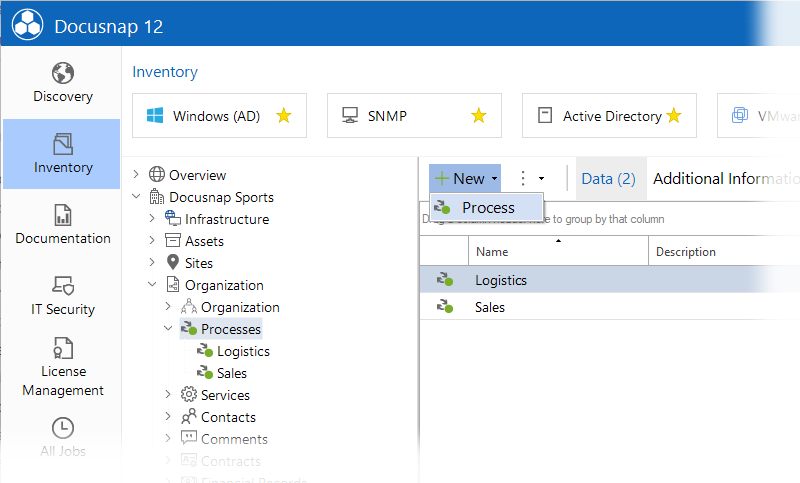Image resolution: width=800 pixels, height=483 pixels.
Task: Click the Comments speech bubble icon
Action: (x=189, y=438)
